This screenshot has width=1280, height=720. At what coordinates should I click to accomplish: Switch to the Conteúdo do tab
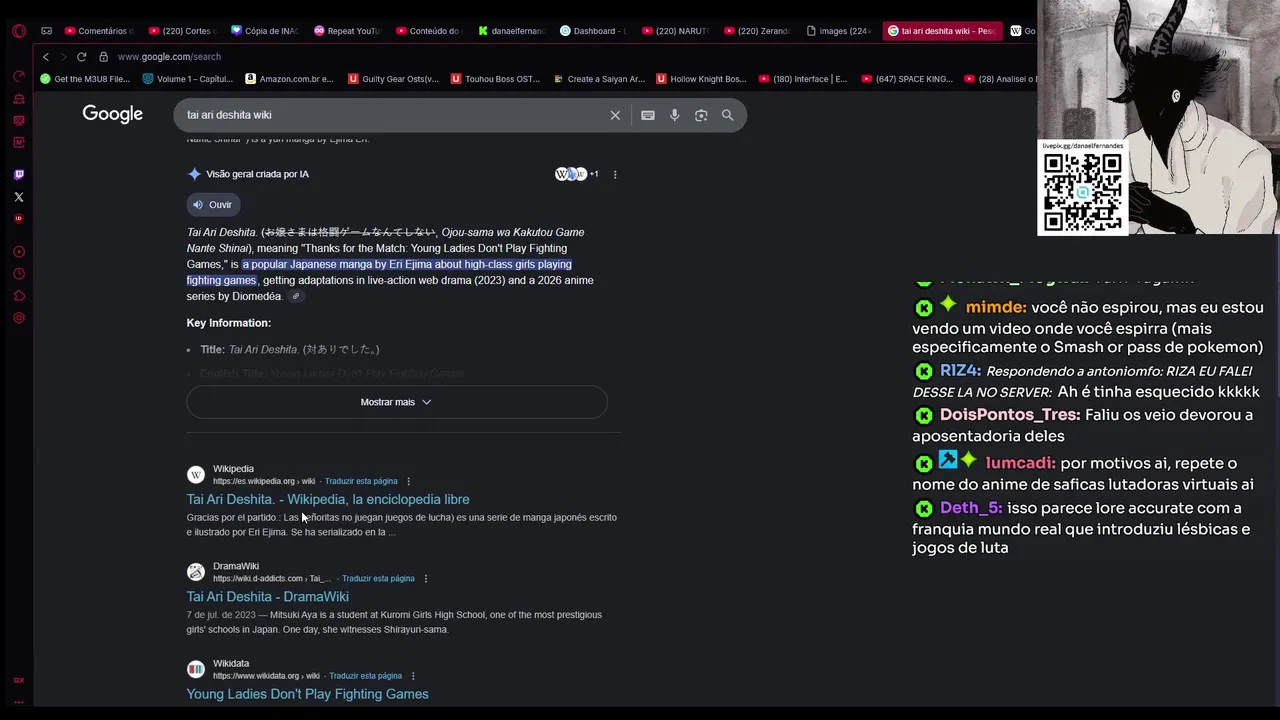[431, 31]
